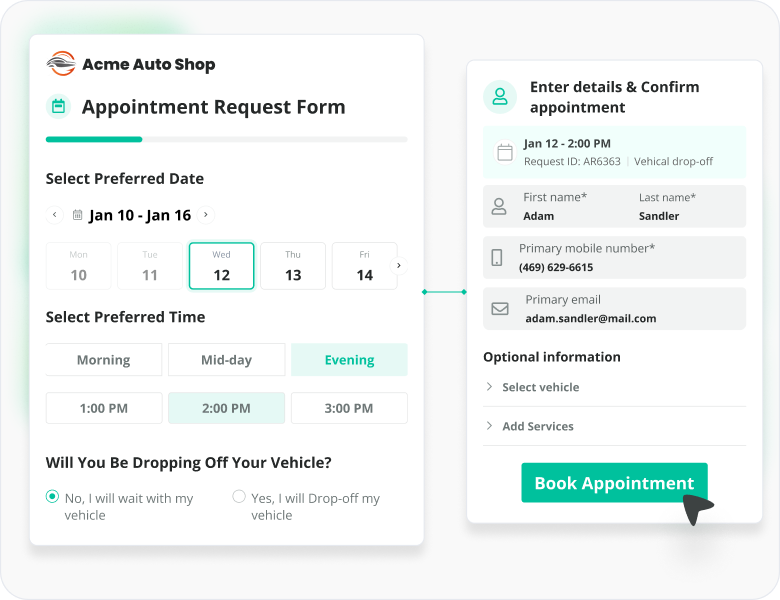Click the green form progress bar
The width and height of the screenshot is (780, 600).
point(94,139)
